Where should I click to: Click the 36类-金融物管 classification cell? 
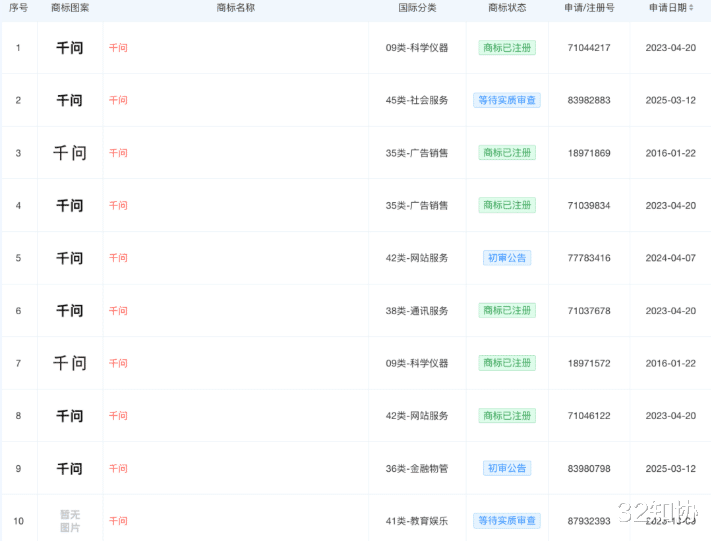pyautogui.click(x=417, y=468)
